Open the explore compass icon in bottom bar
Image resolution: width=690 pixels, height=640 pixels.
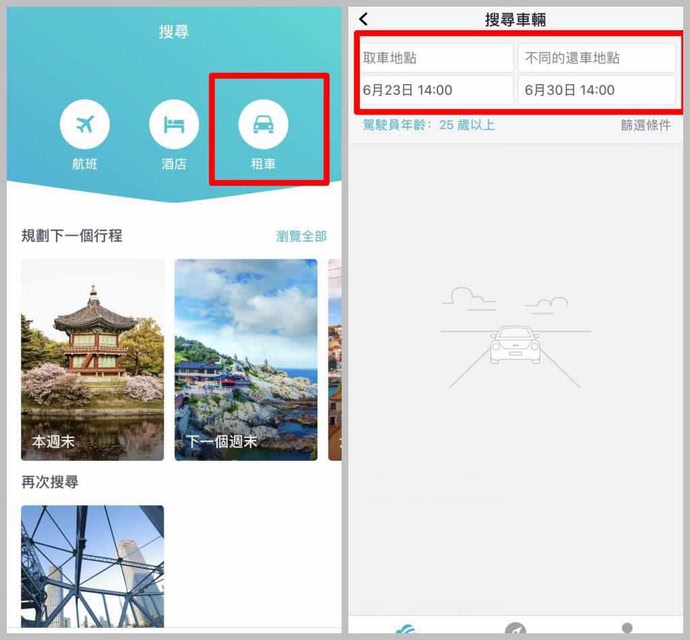point(515,629)
